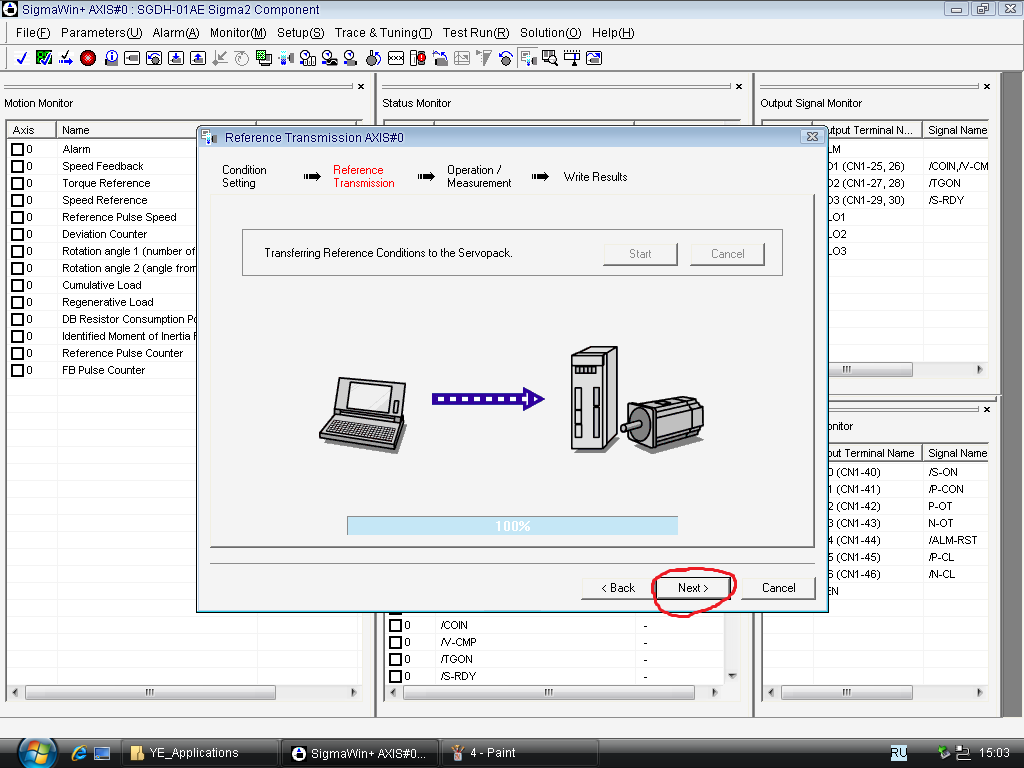The image size is (1024, 768).
Task: Open the Trace & Tuning menu
Action: coord(383,33)
